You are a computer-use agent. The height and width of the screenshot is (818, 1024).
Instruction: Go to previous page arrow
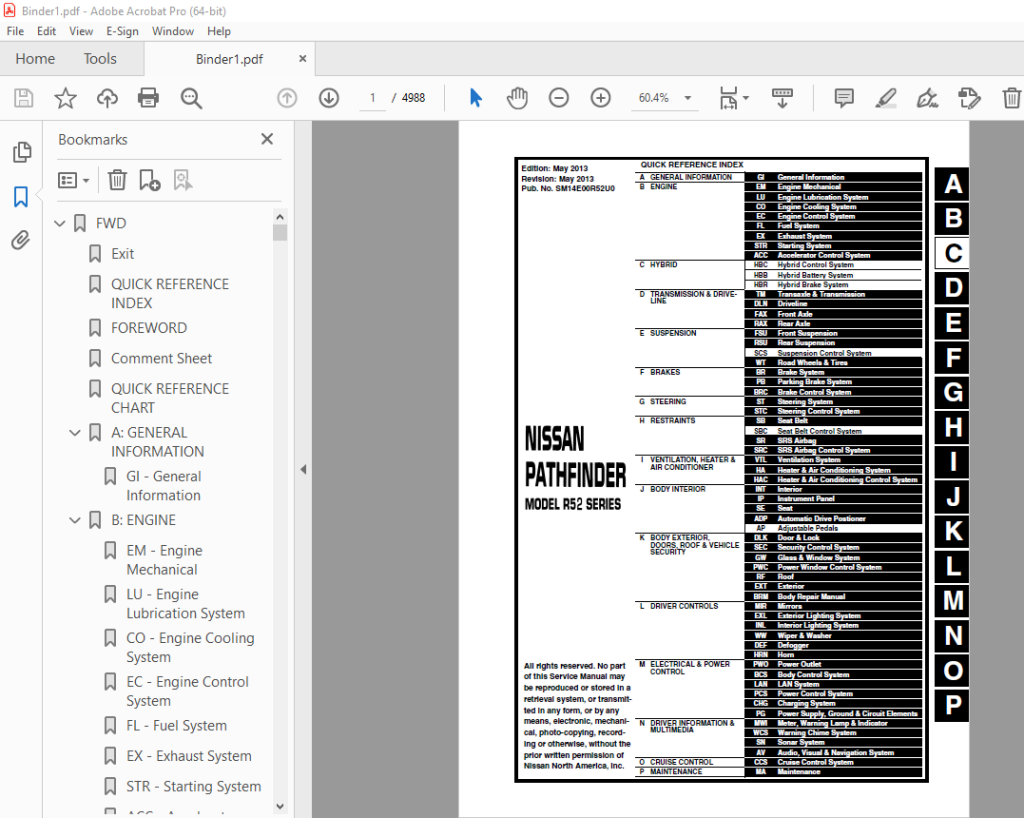287,98
